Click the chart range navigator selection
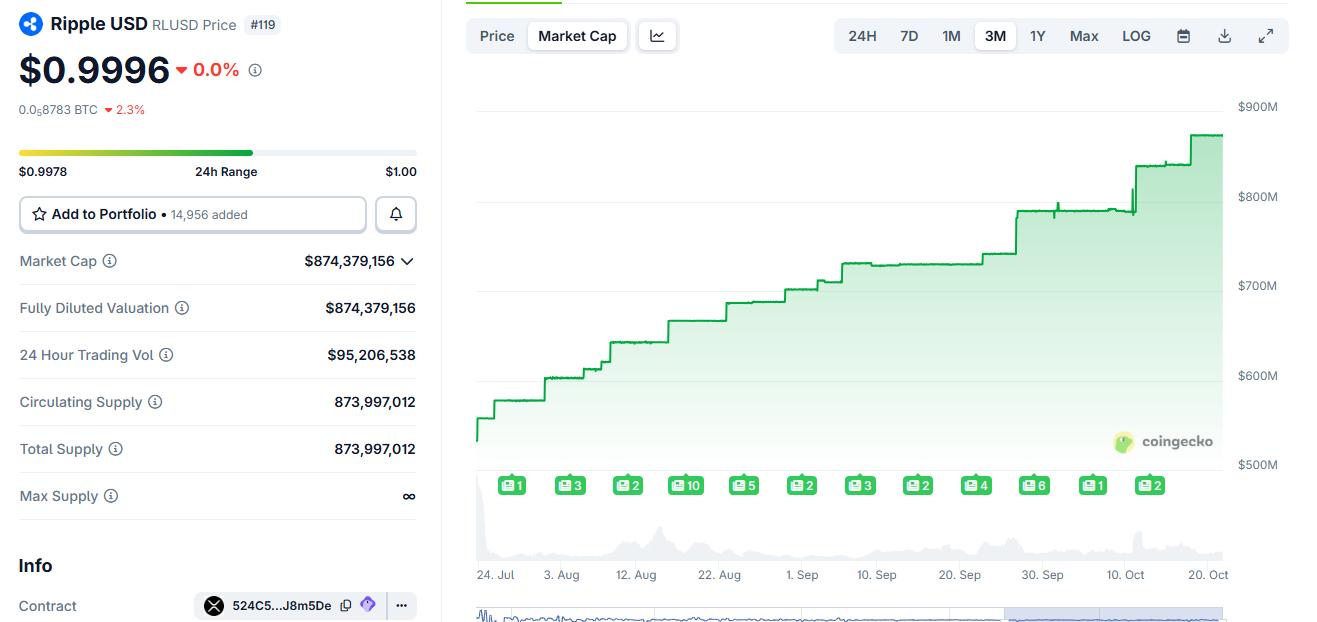 (x=1112, y=614)
